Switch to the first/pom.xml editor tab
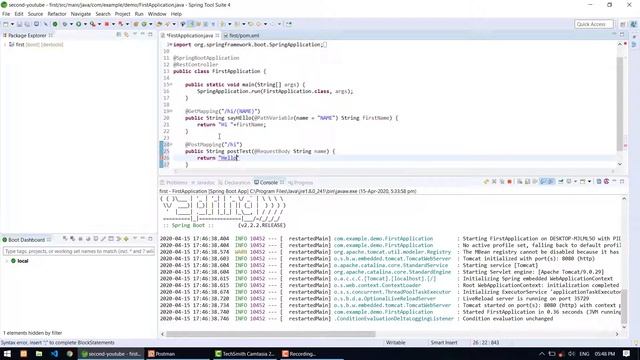This screenshot has height=360, width=640. [x=244, y=36]
